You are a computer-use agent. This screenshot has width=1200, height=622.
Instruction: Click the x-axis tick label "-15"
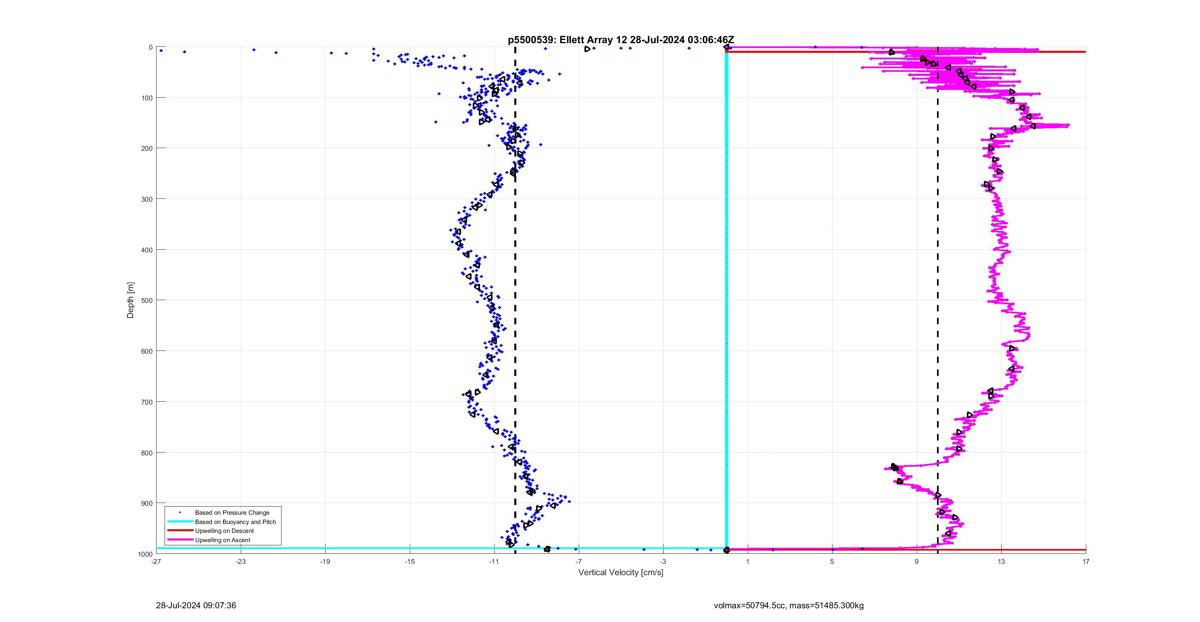point(410,561)
